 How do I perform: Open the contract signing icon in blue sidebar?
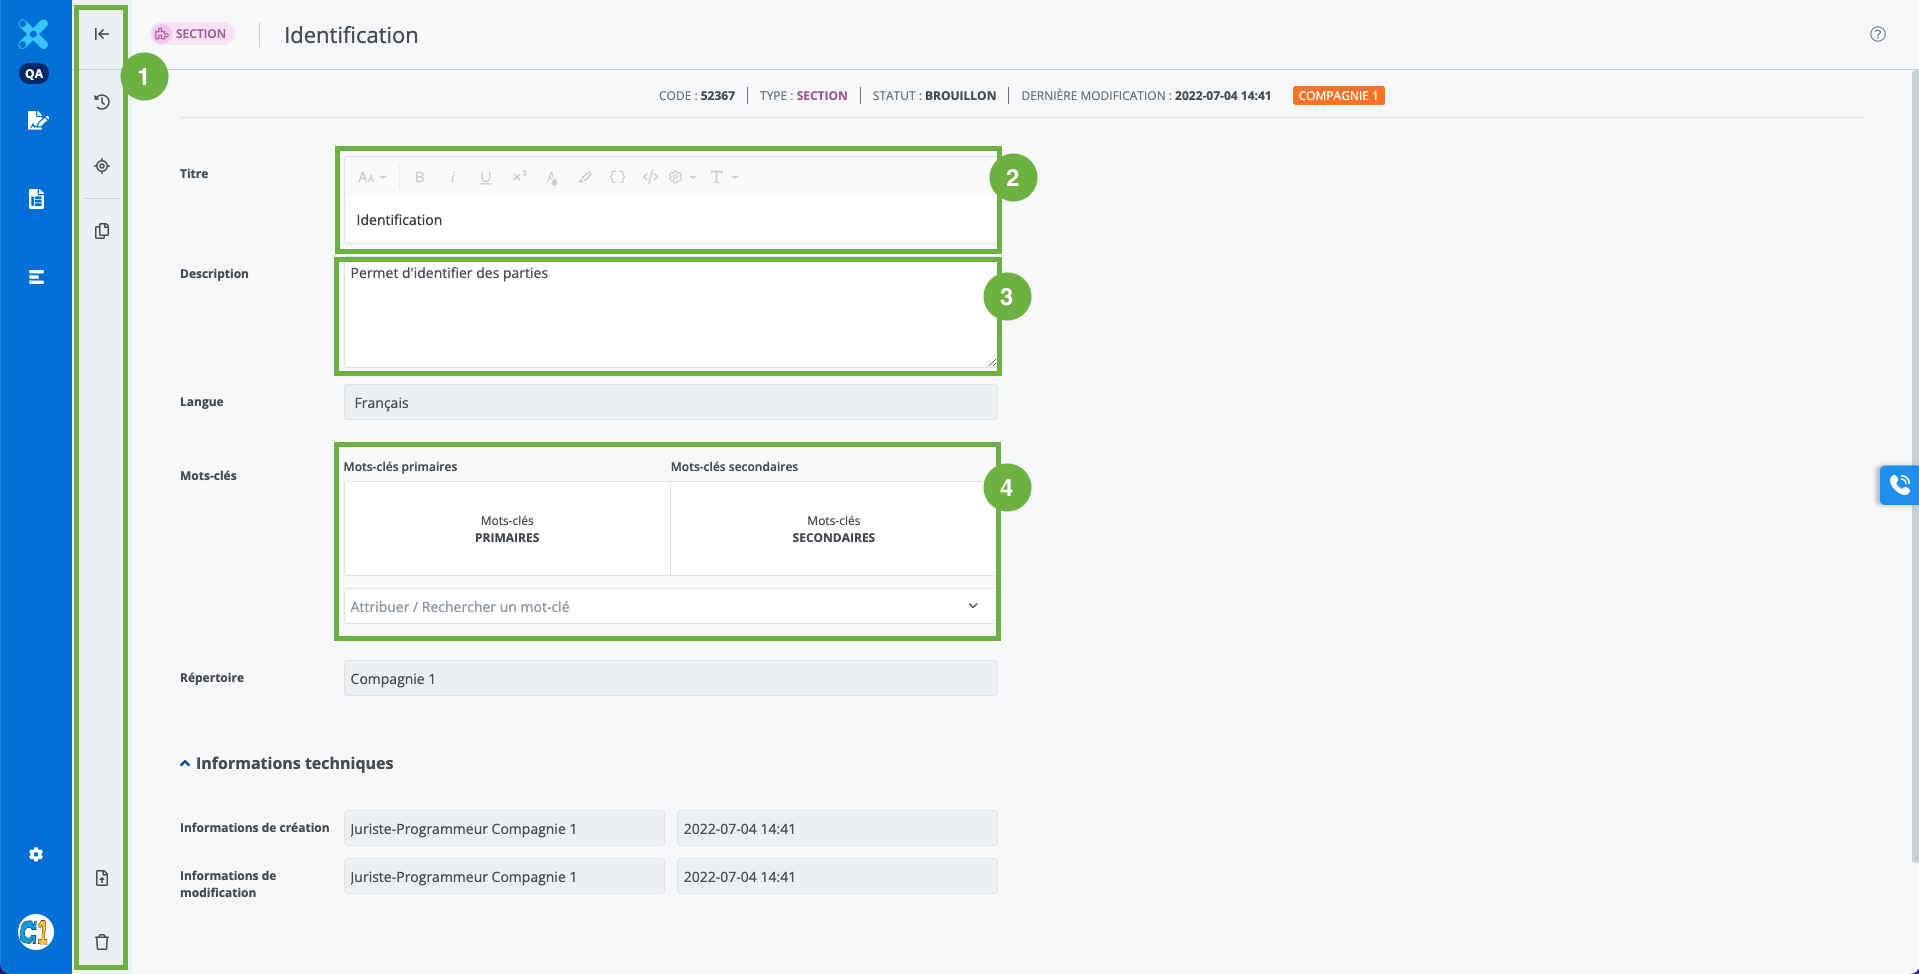pyautogui.click(x=37, y=121)
